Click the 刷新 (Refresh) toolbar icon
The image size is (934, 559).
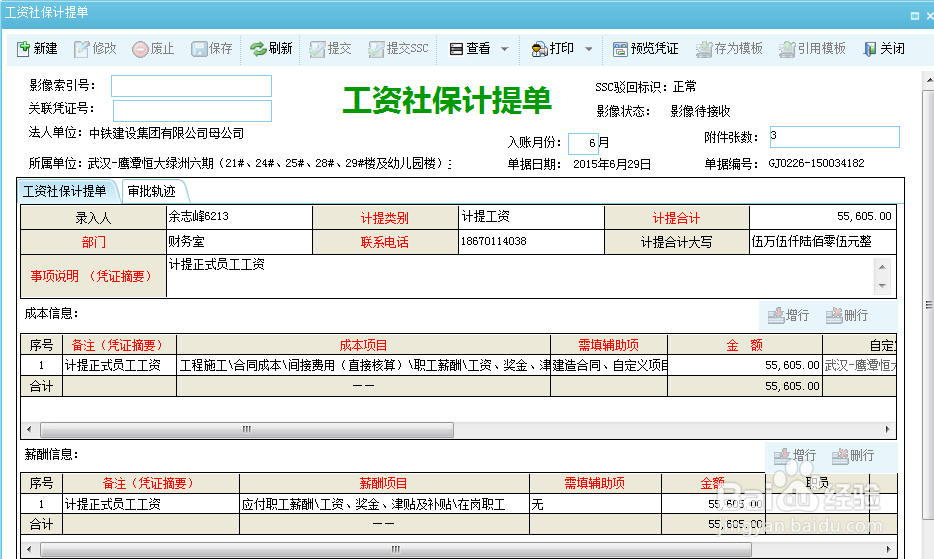[x=258, y=49]
